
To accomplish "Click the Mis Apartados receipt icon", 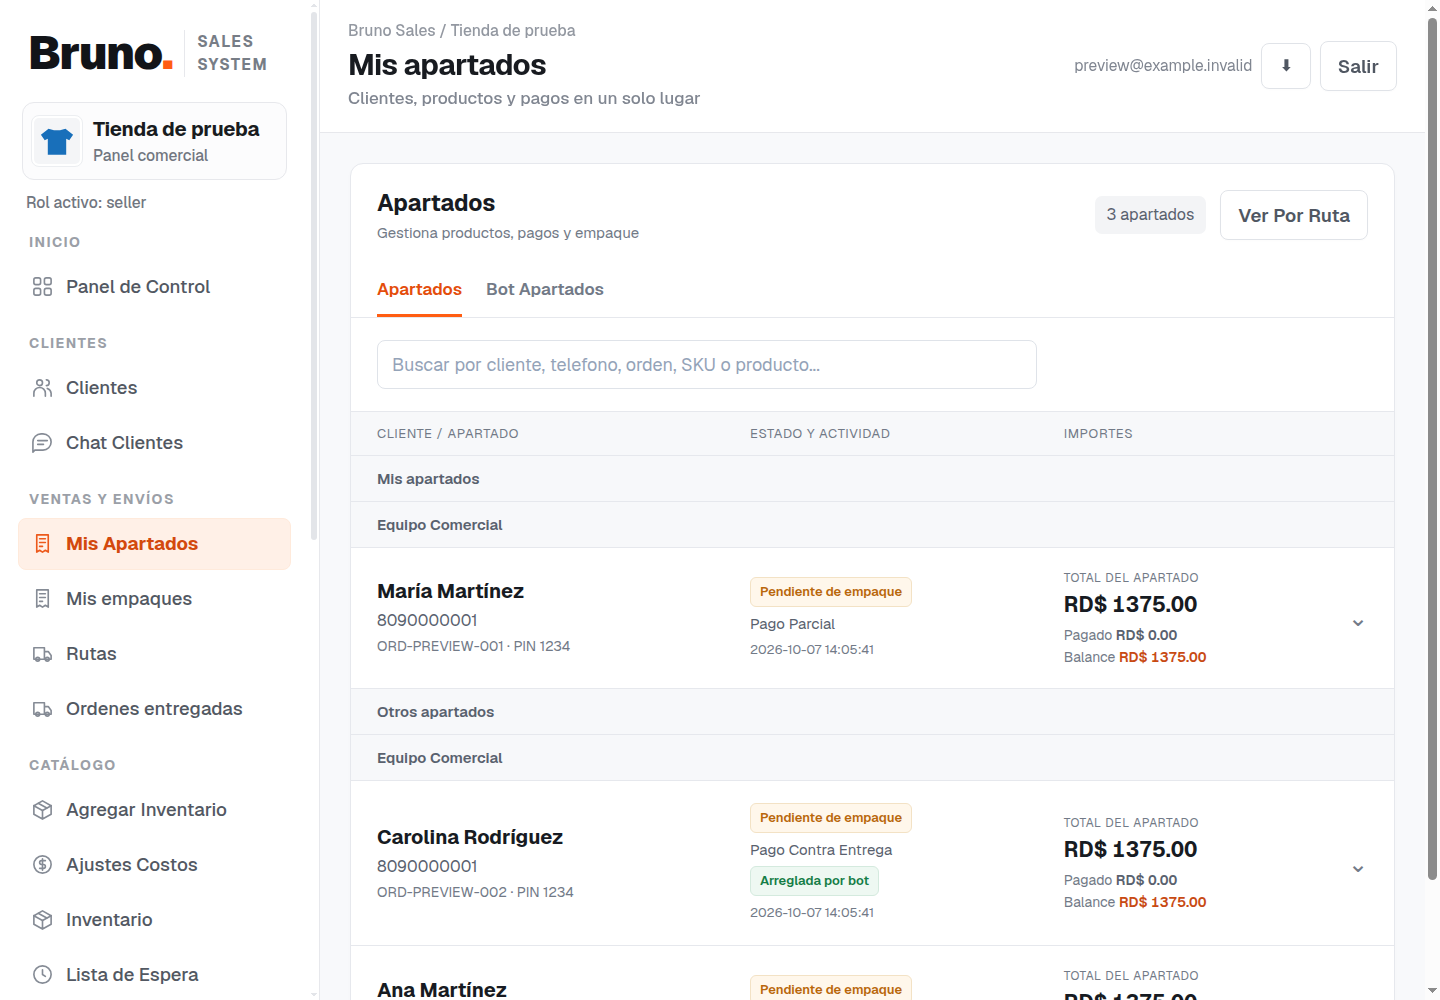I will pyautogui.click(x=42, y=544).
